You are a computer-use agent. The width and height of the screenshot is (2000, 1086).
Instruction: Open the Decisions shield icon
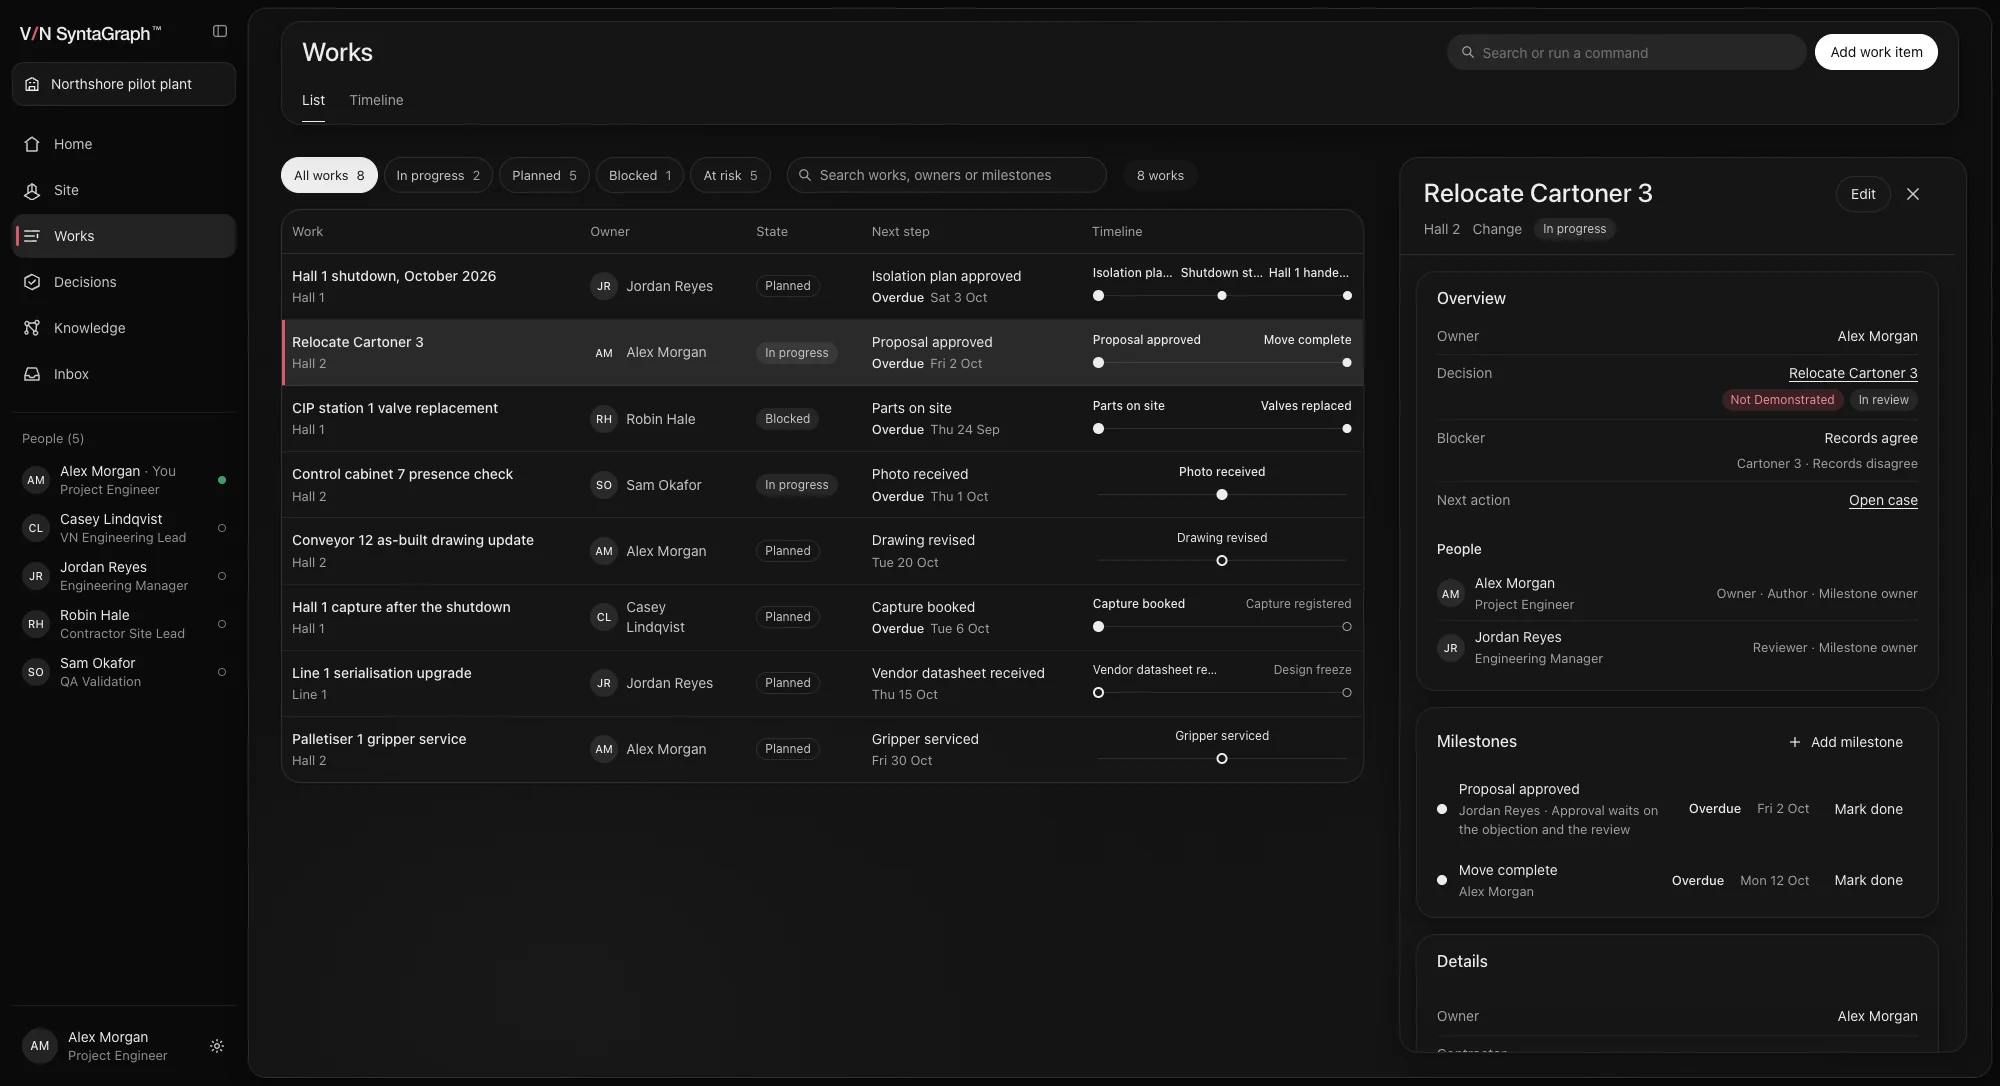point(32,282)
